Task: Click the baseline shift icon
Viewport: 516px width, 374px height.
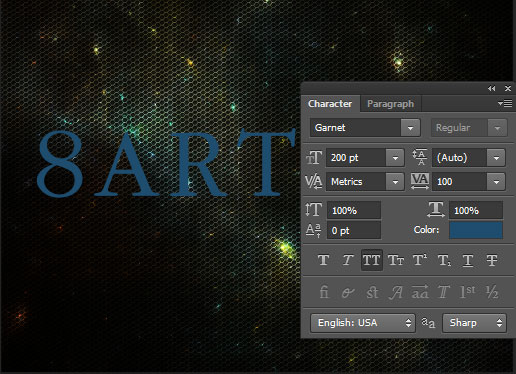Action: 313,230
